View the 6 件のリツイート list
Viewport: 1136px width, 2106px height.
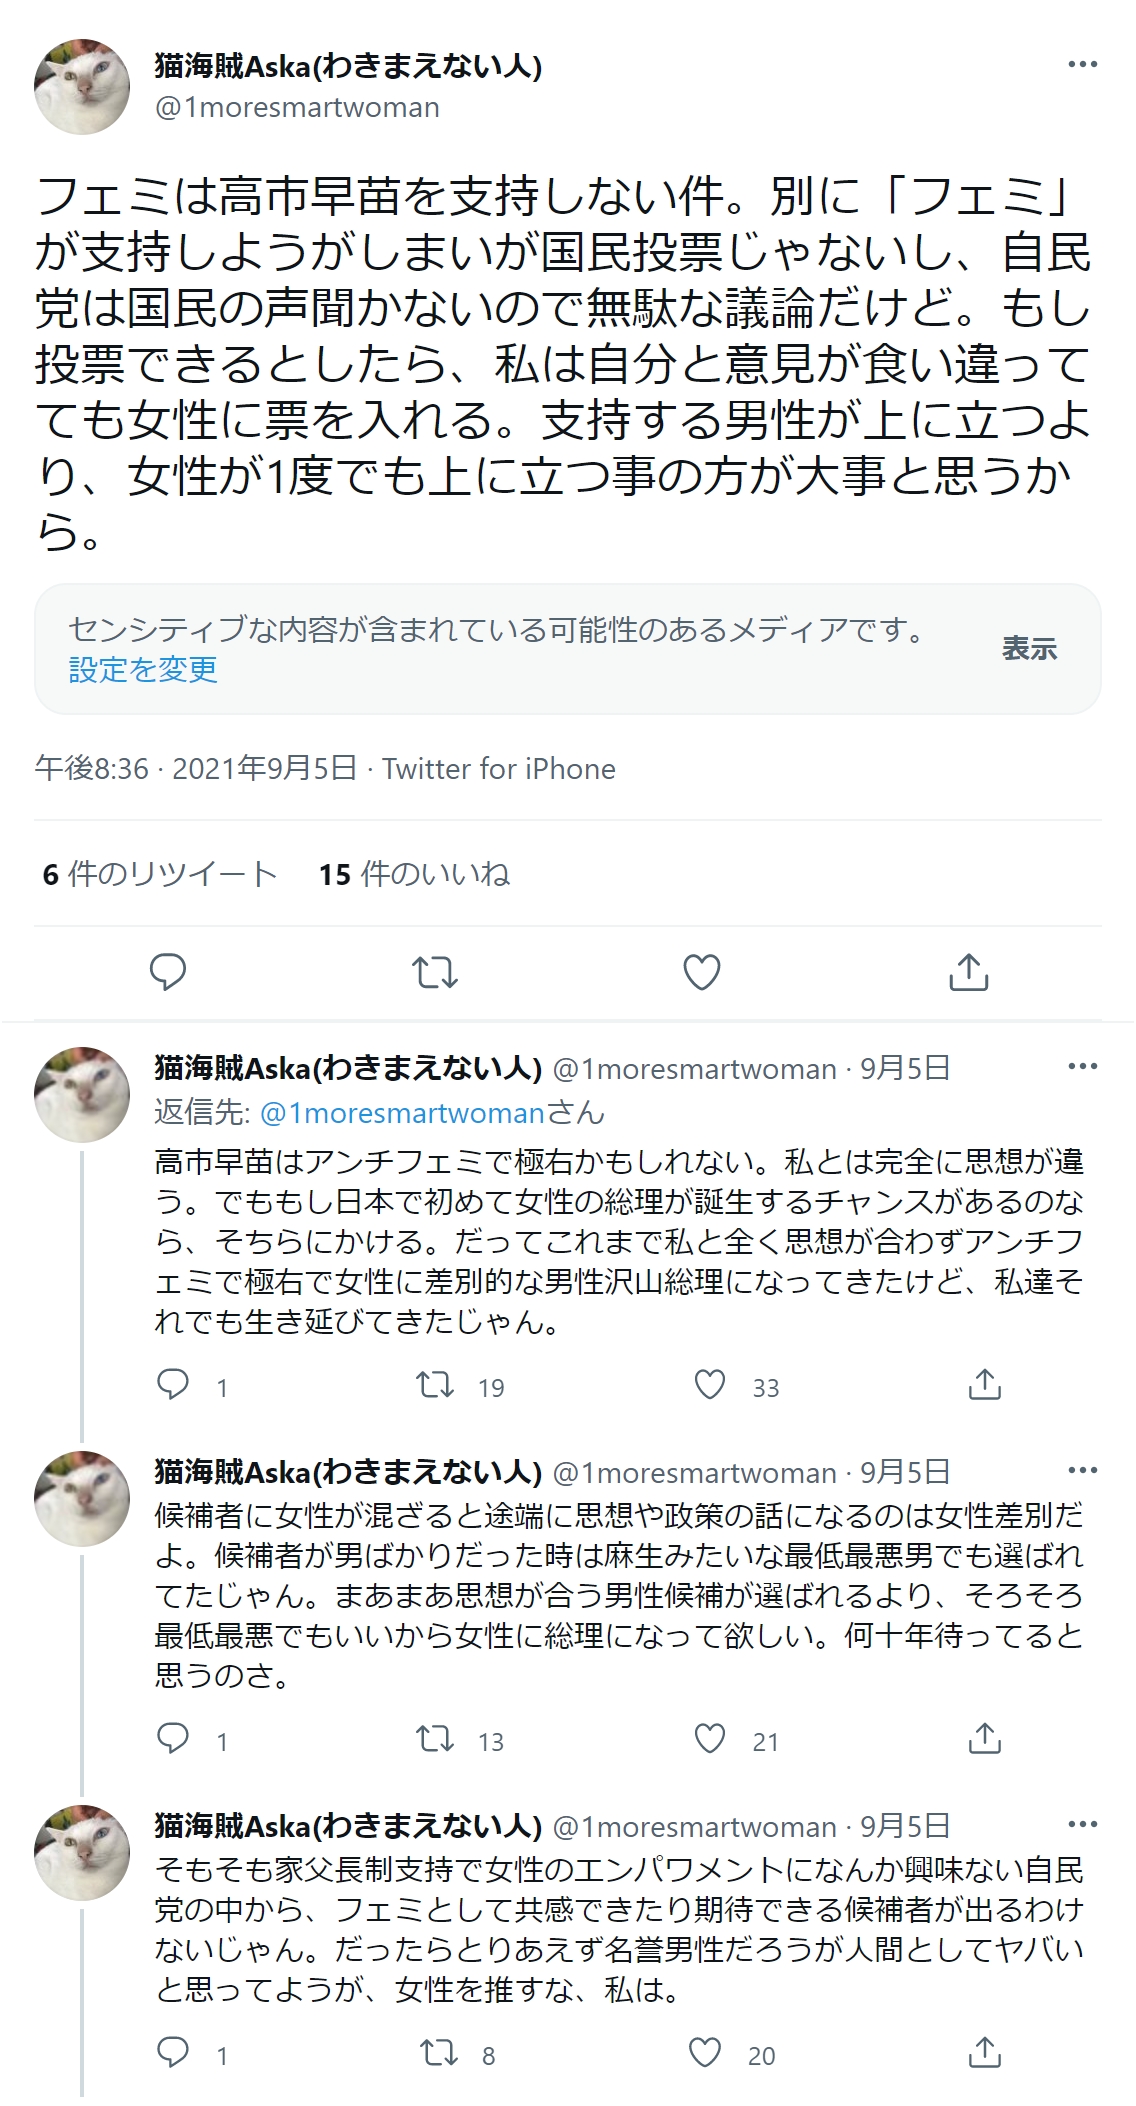[x=159, y=875]
